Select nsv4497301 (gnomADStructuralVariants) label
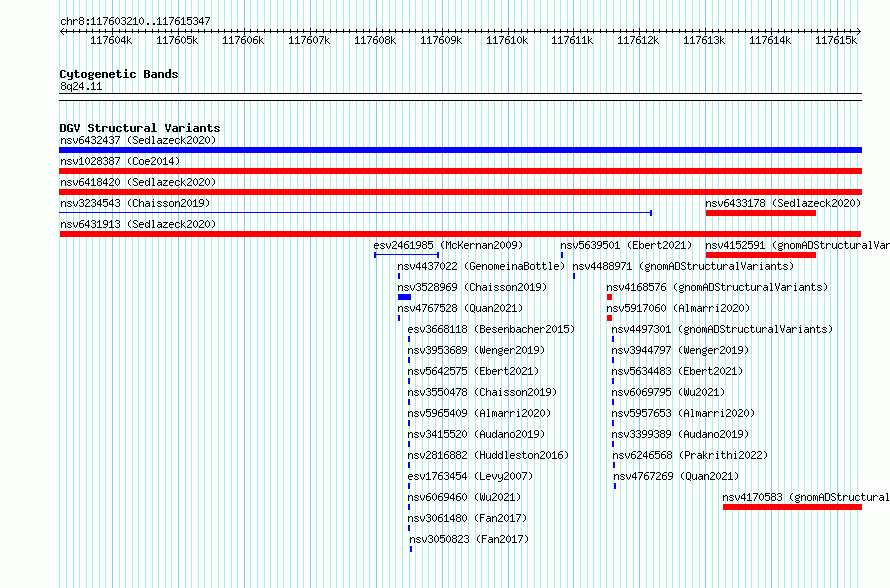This screenshot has height=588, width=890. [x=722, y=329]
